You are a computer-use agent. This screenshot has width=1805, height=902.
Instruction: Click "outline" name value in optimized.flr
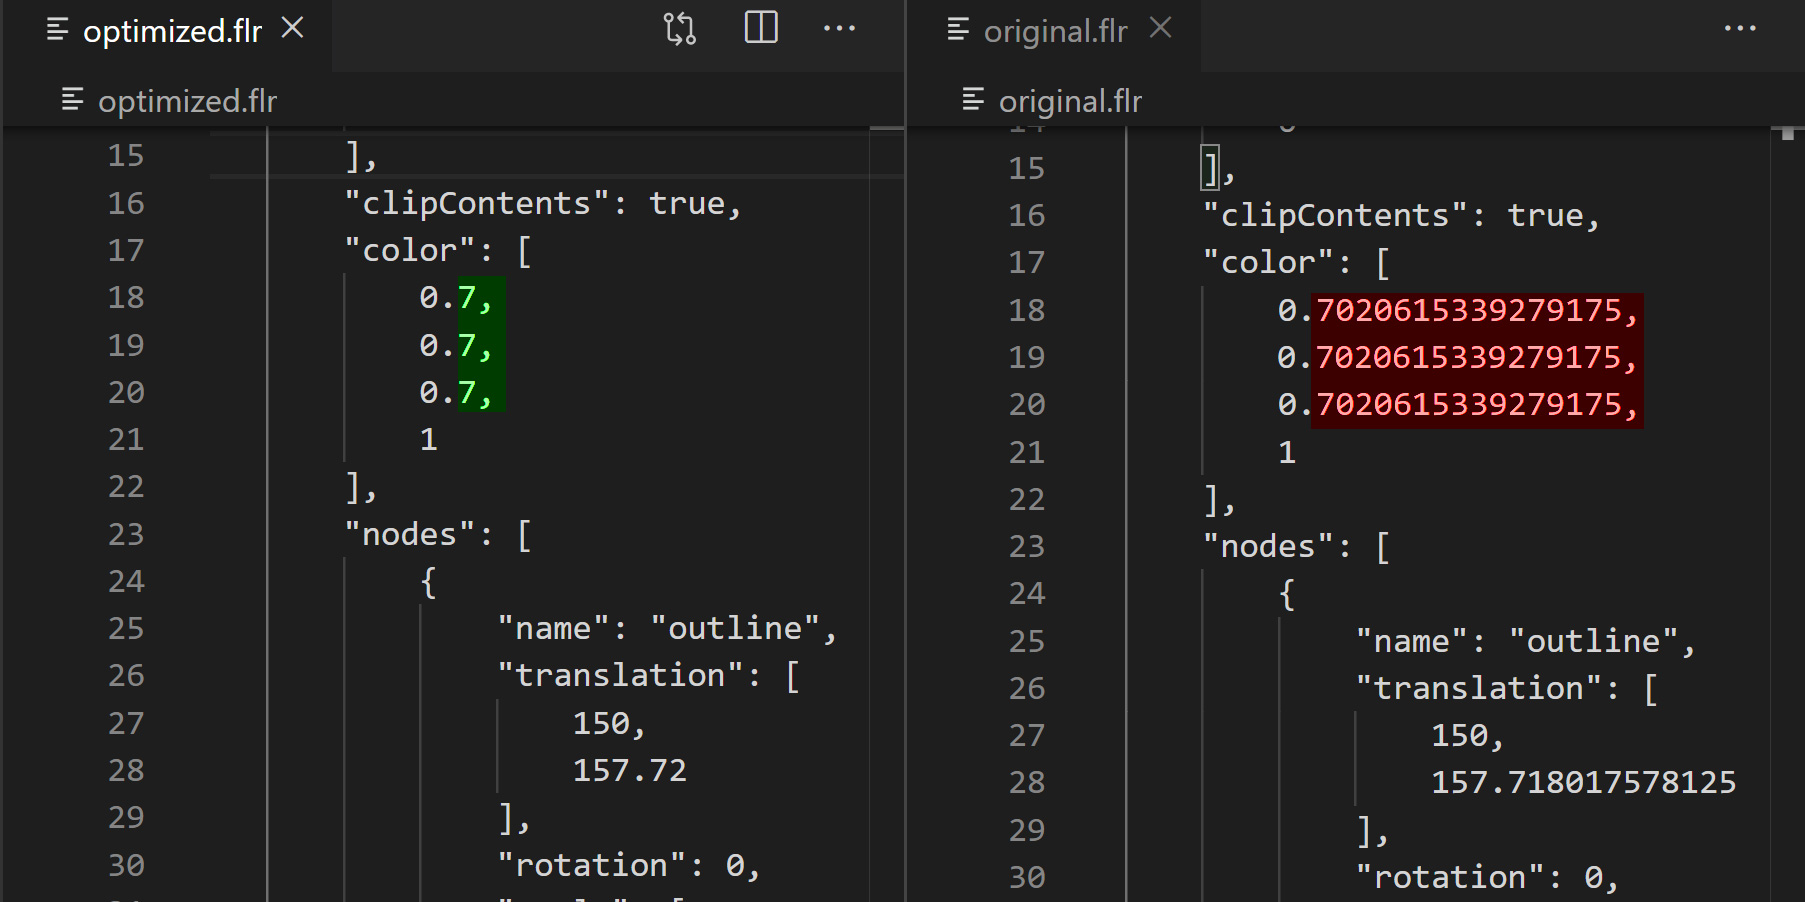(x=735, y=628)
